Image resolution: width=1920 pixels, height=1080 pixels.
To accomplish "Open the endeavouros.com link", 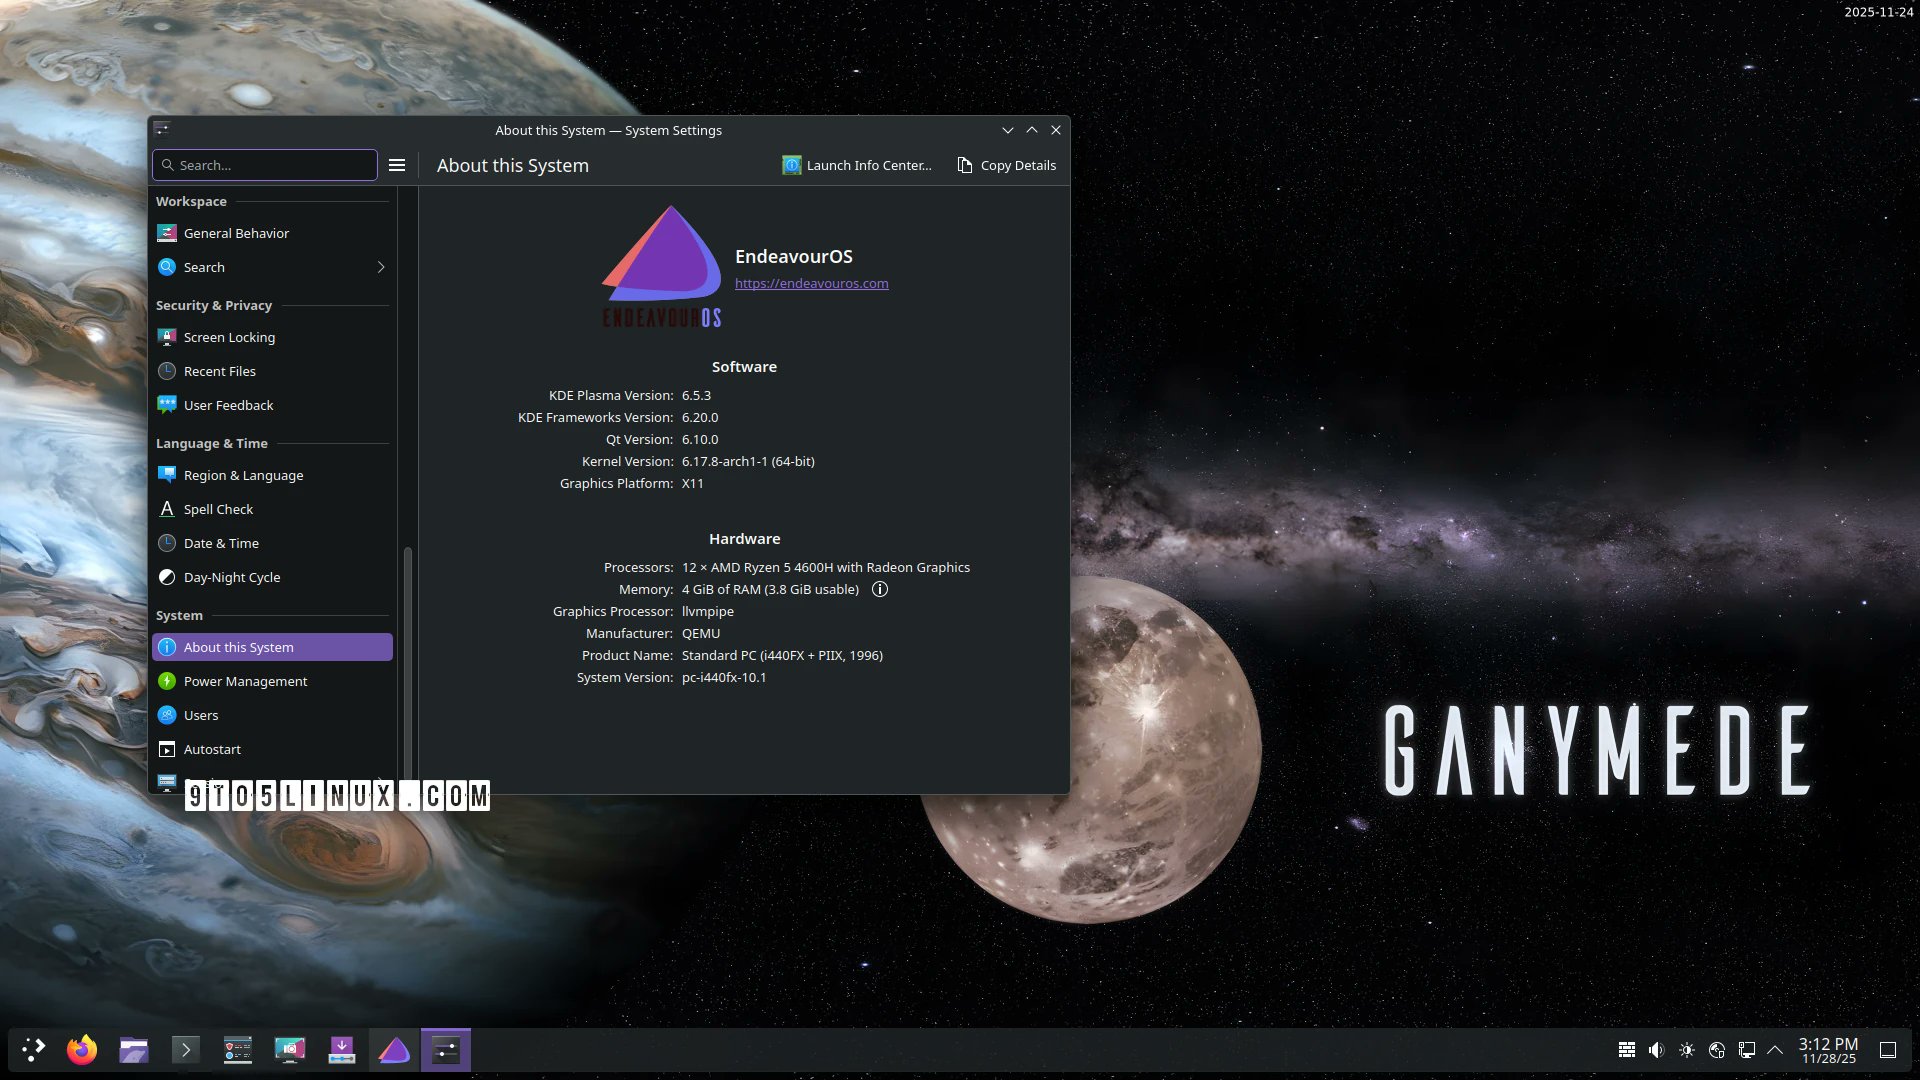I will pos(811,283).
